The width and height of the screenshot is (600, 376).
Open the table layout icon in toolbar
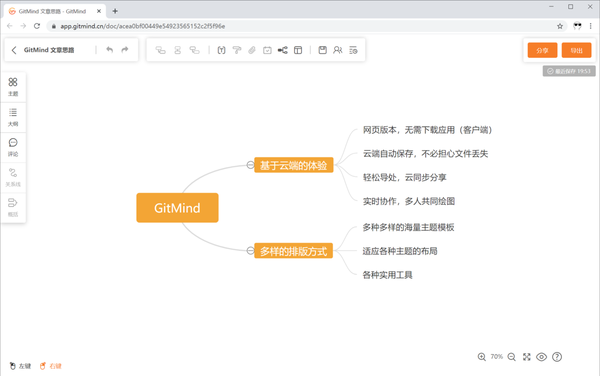(x=298, y=50)
